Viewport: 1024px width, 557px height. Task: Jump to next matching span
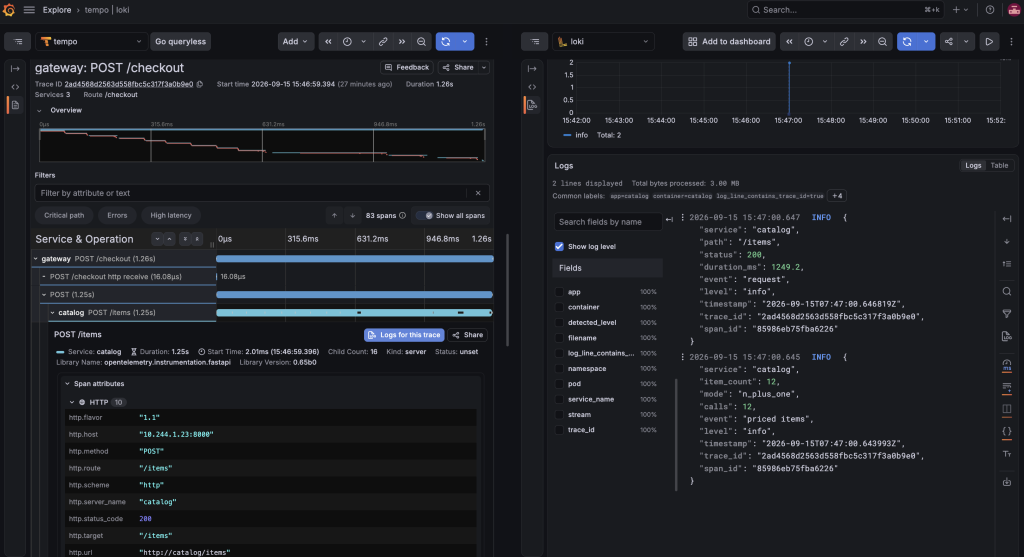tap(353, 215)
